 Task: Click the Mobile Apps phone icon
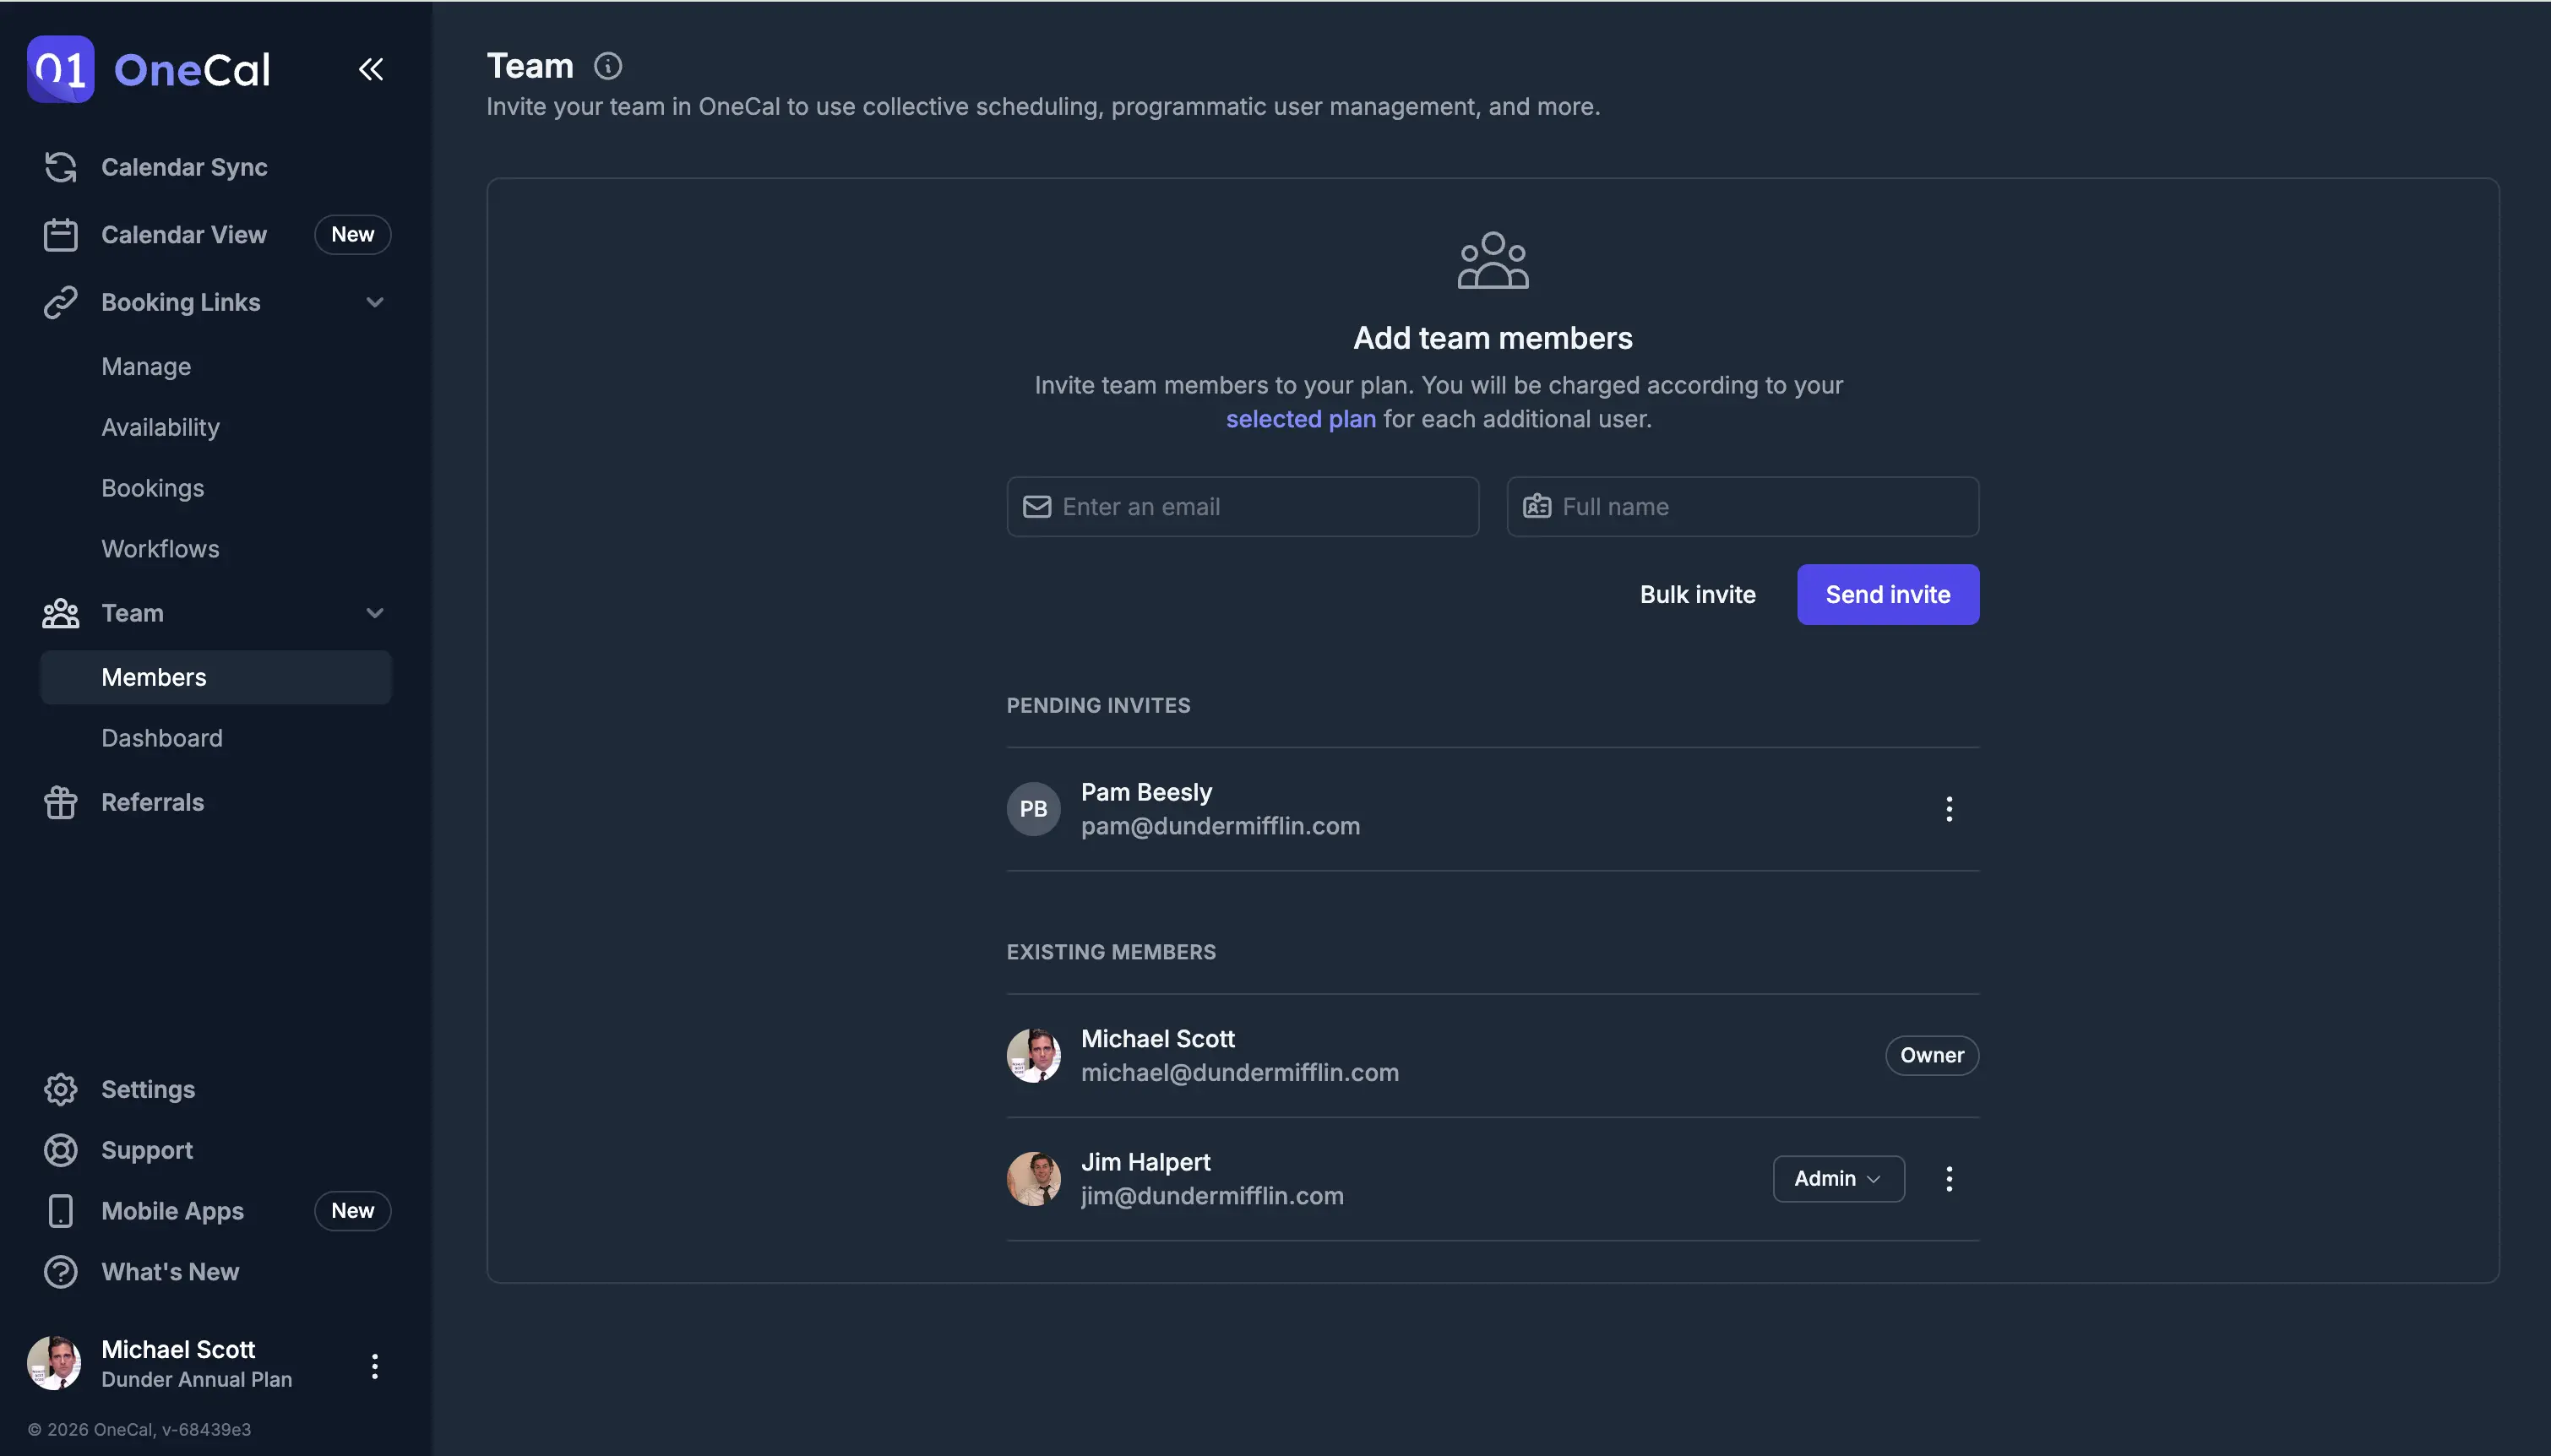pyautogui.click(x=60, y=1211)
